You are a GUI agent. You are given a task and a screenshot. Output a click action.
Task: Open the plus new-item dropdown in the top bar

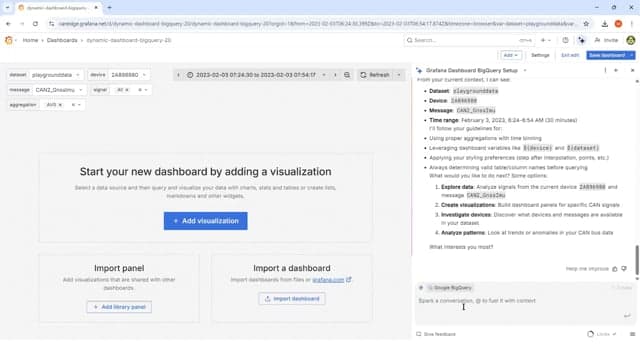[546, 40]
